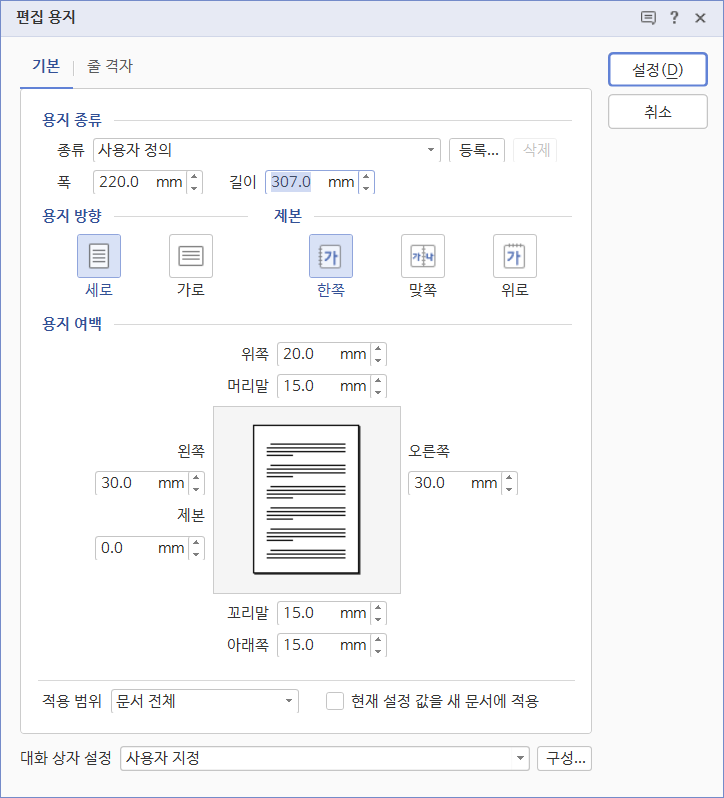Click the 오른쪽 margin field showing 30.0

pyautogui.click(x=455, y=483)
